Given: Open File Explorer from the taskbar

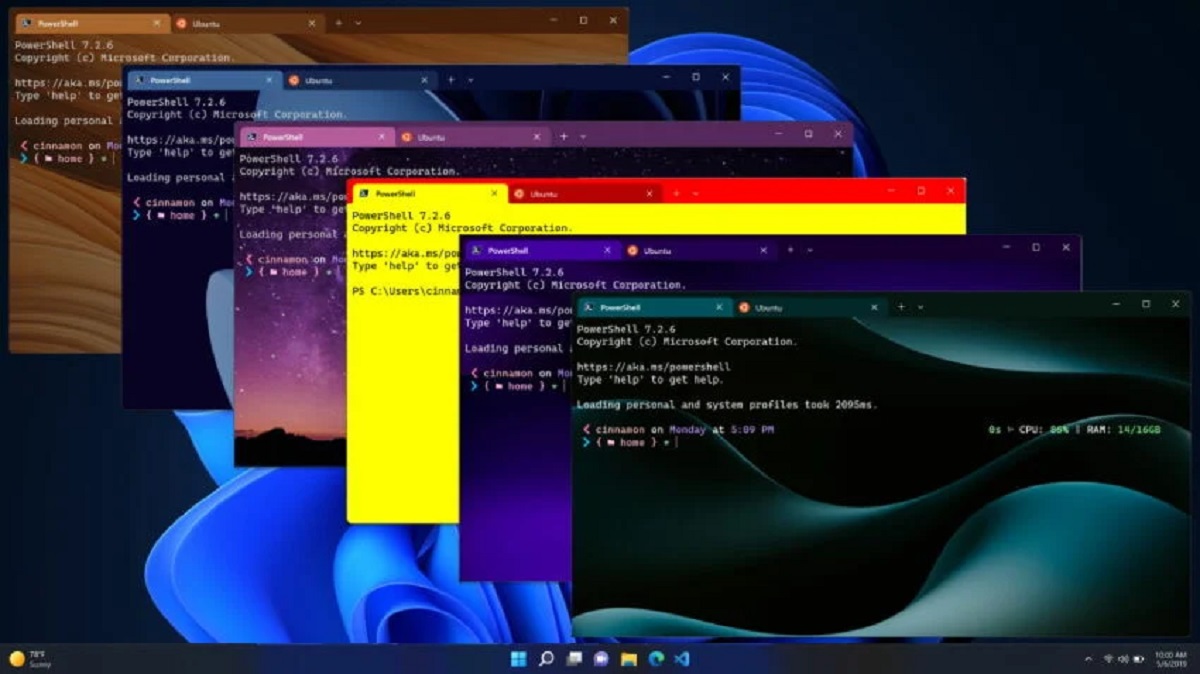Looking at the screenshot, I should [x=628, y=659].
